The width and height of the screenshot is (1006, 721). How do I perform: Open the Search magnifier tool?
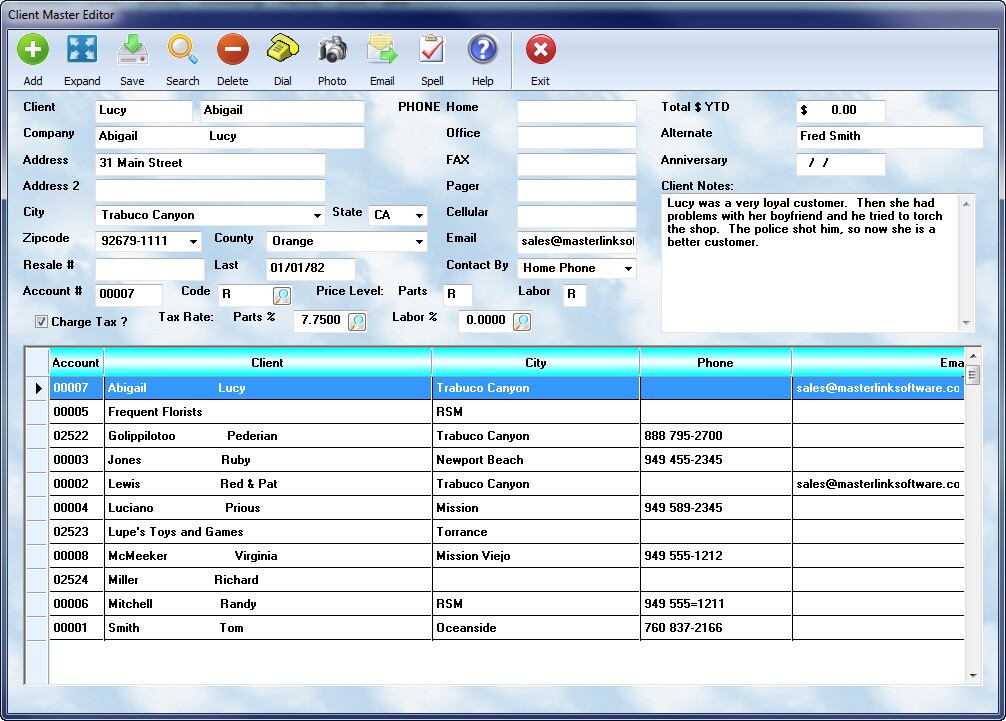point(182,50)
